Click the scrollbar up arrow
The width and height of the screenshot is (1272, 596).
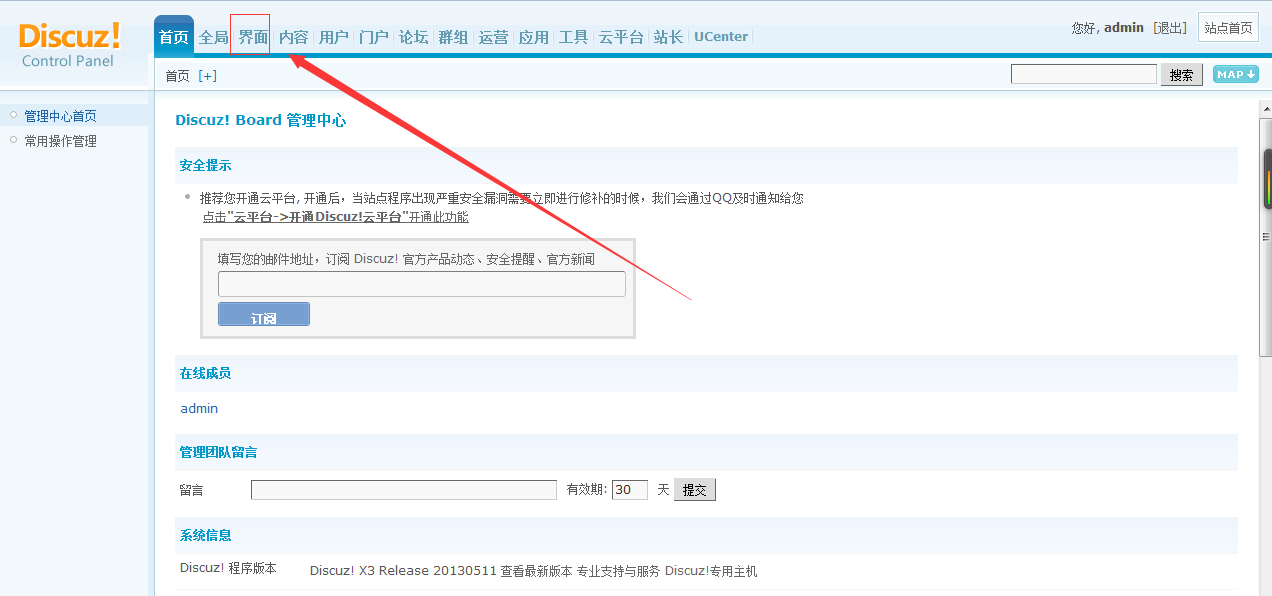(1266, 109)
